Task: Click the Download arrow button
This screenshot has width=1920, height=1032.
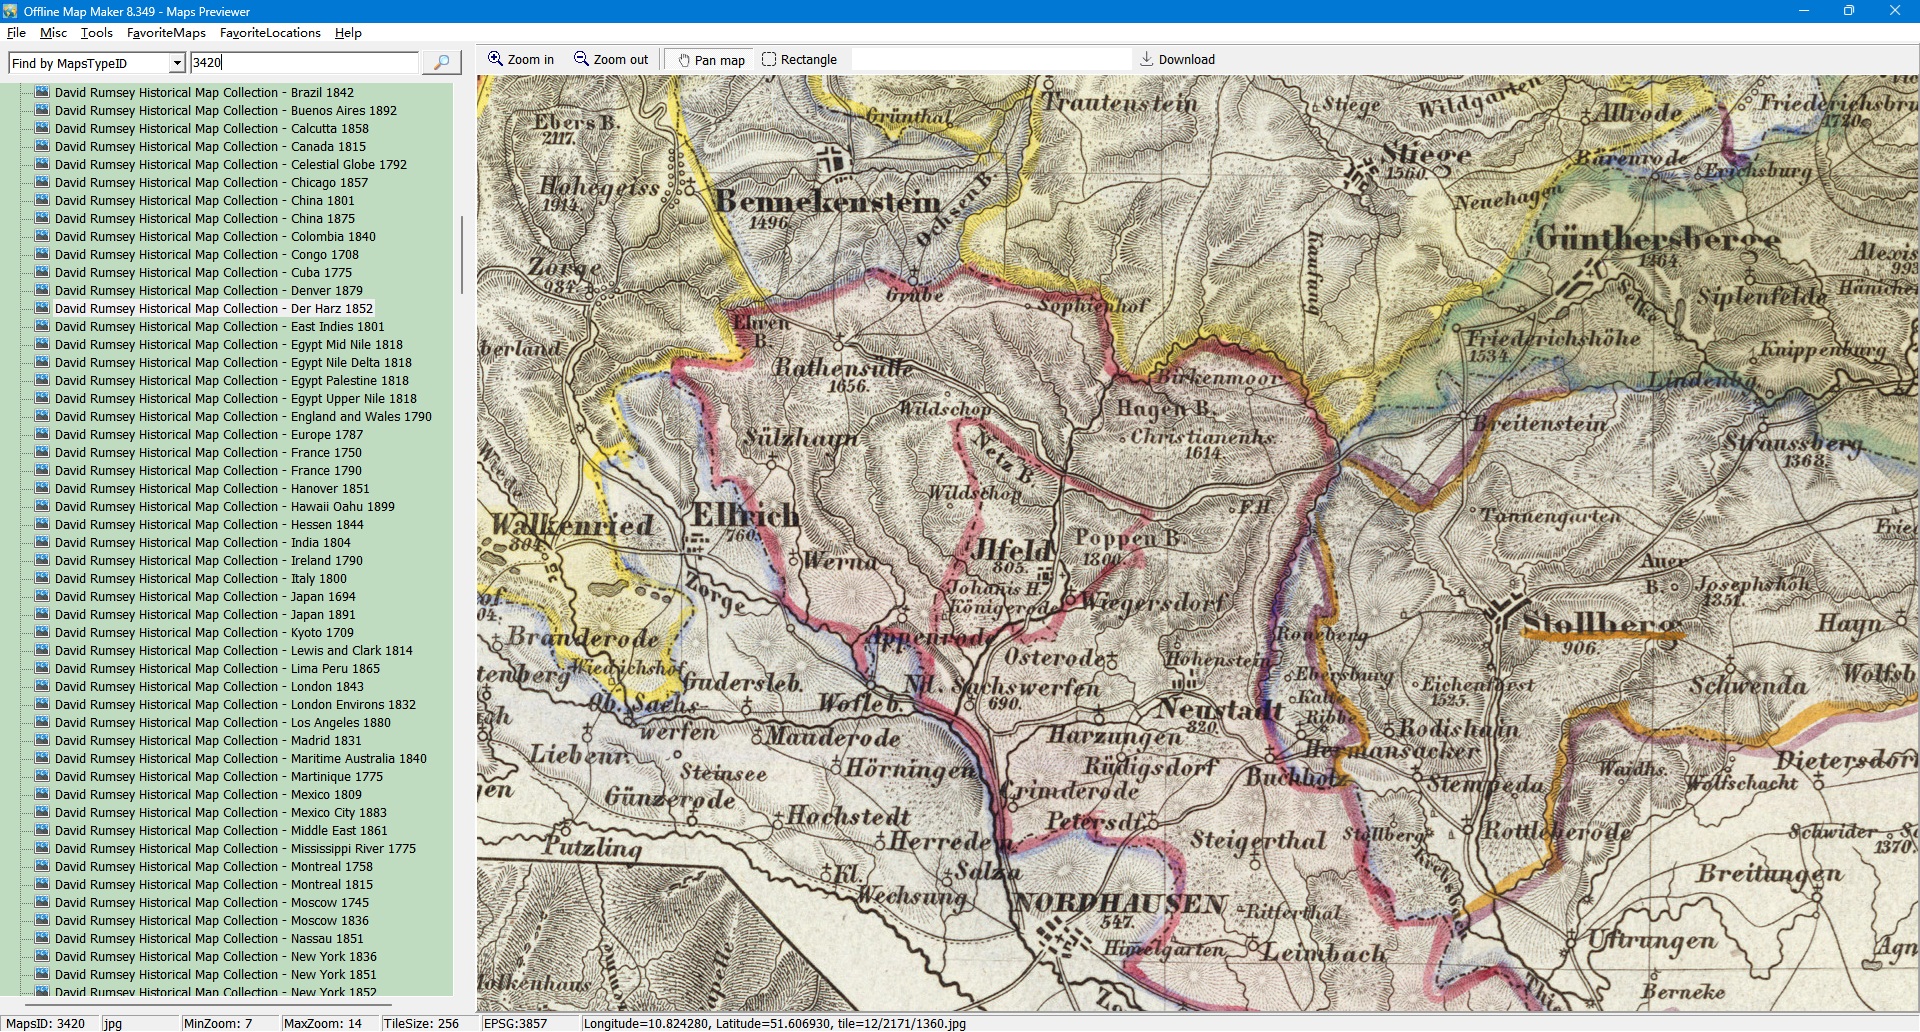Action: (1177, 60)
